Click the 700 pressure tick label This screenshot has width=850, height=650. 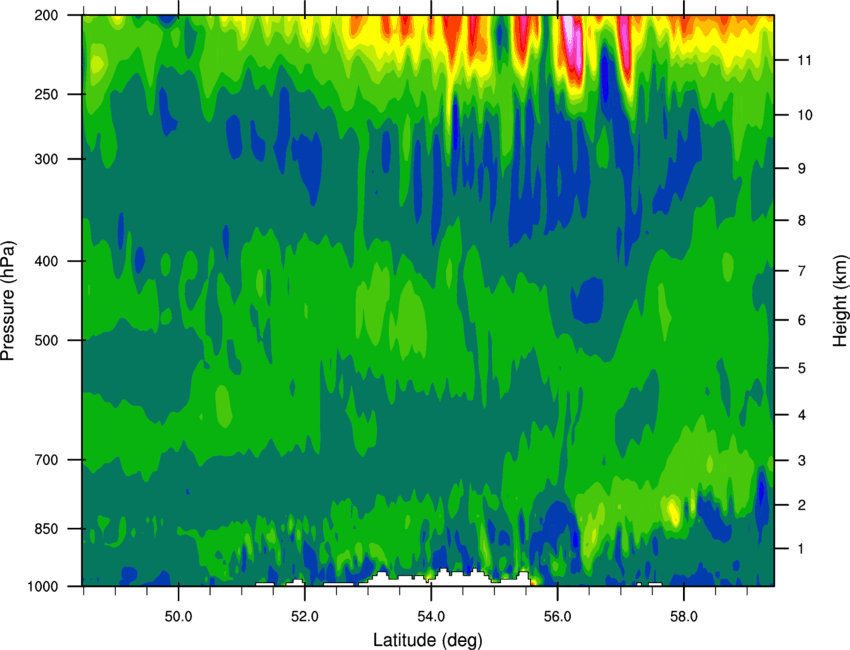click(47, 460)
